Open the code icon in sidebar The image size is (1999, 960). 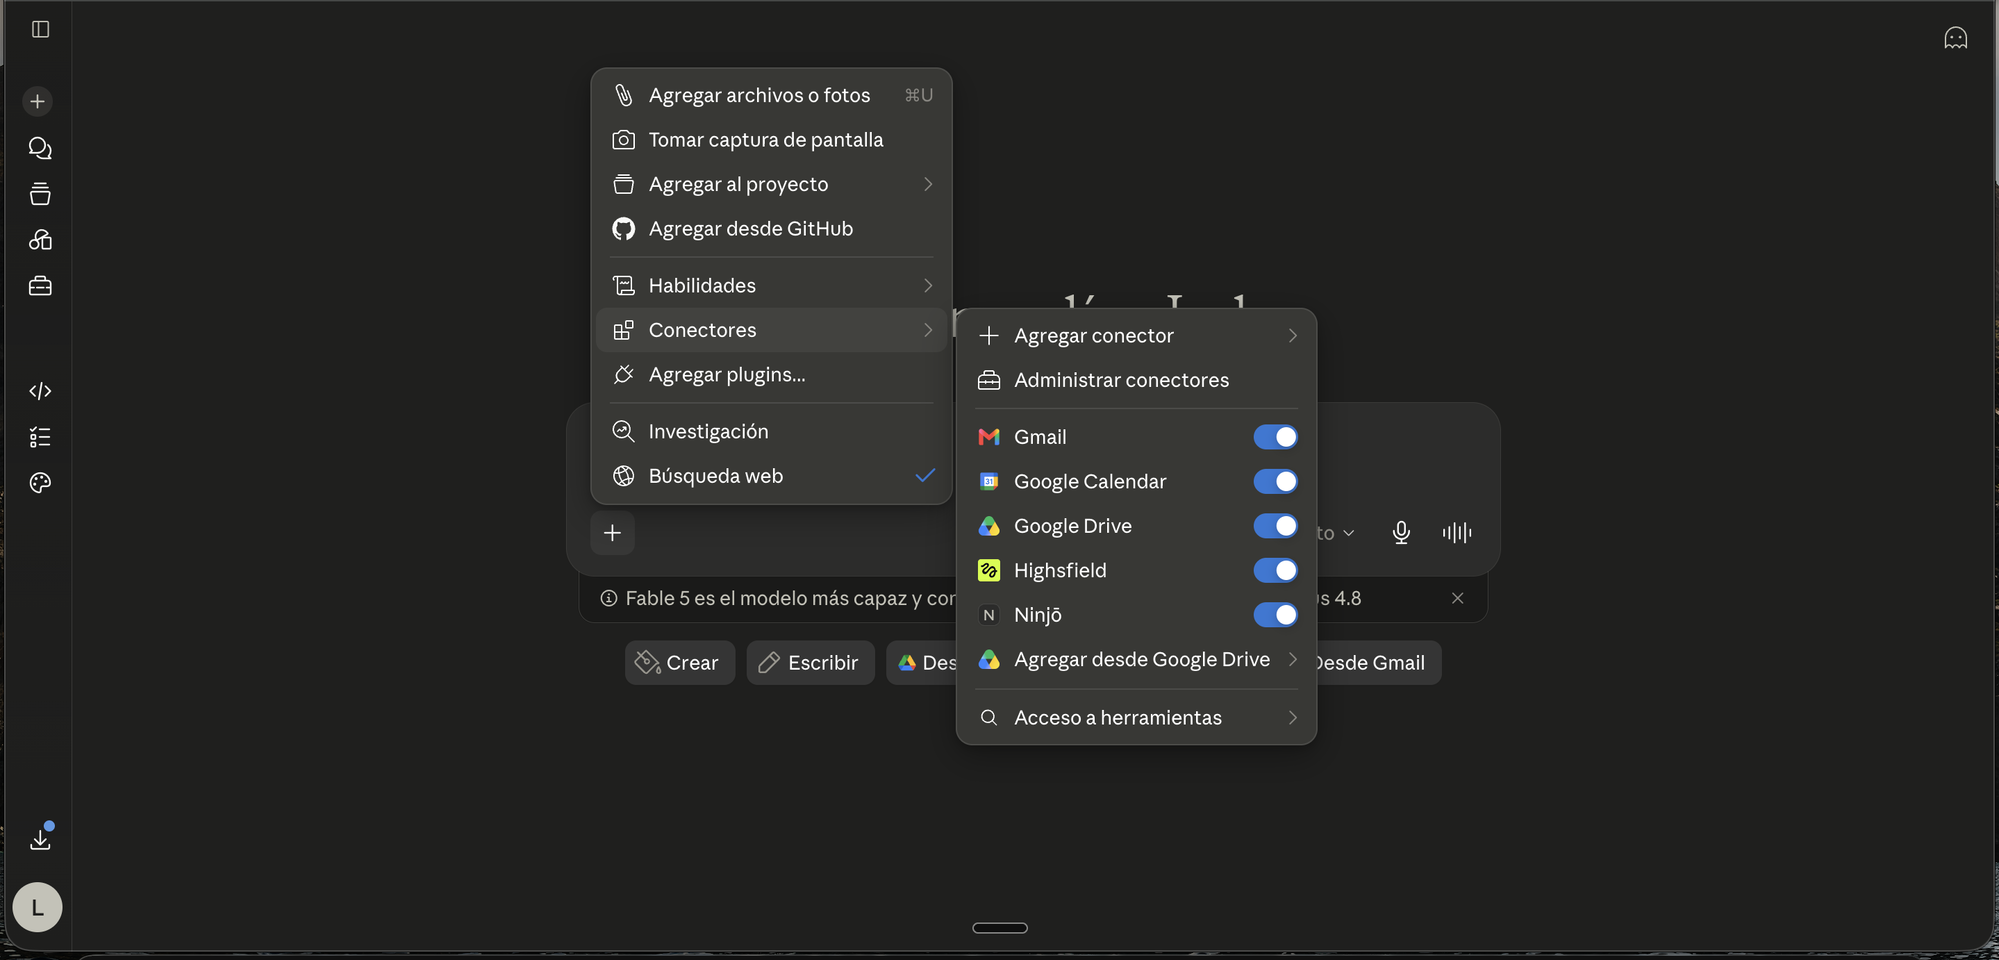point(40,391)
